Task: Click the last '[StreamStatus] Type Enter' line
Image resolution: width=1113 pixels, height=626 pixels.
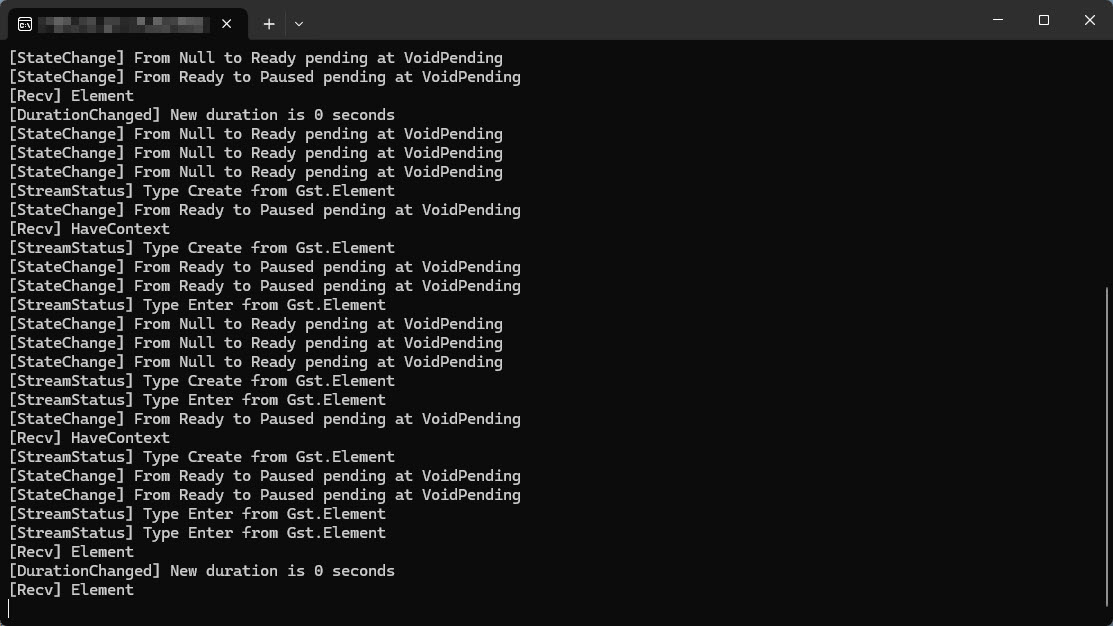Action: (197, 533)
